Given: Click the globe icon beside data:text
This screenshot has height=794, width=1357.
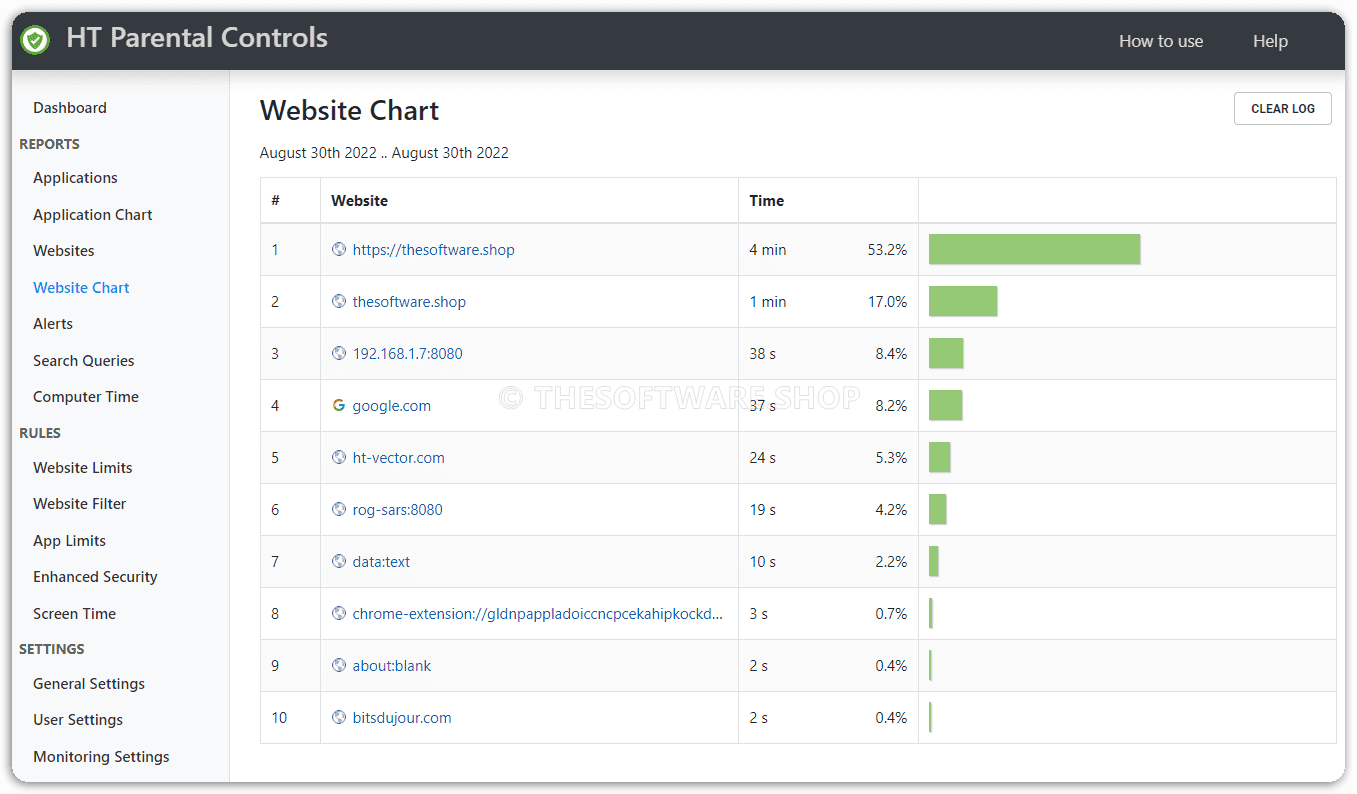Looking at the screenshot, I should pyautogui.click(x=339, y=561).
